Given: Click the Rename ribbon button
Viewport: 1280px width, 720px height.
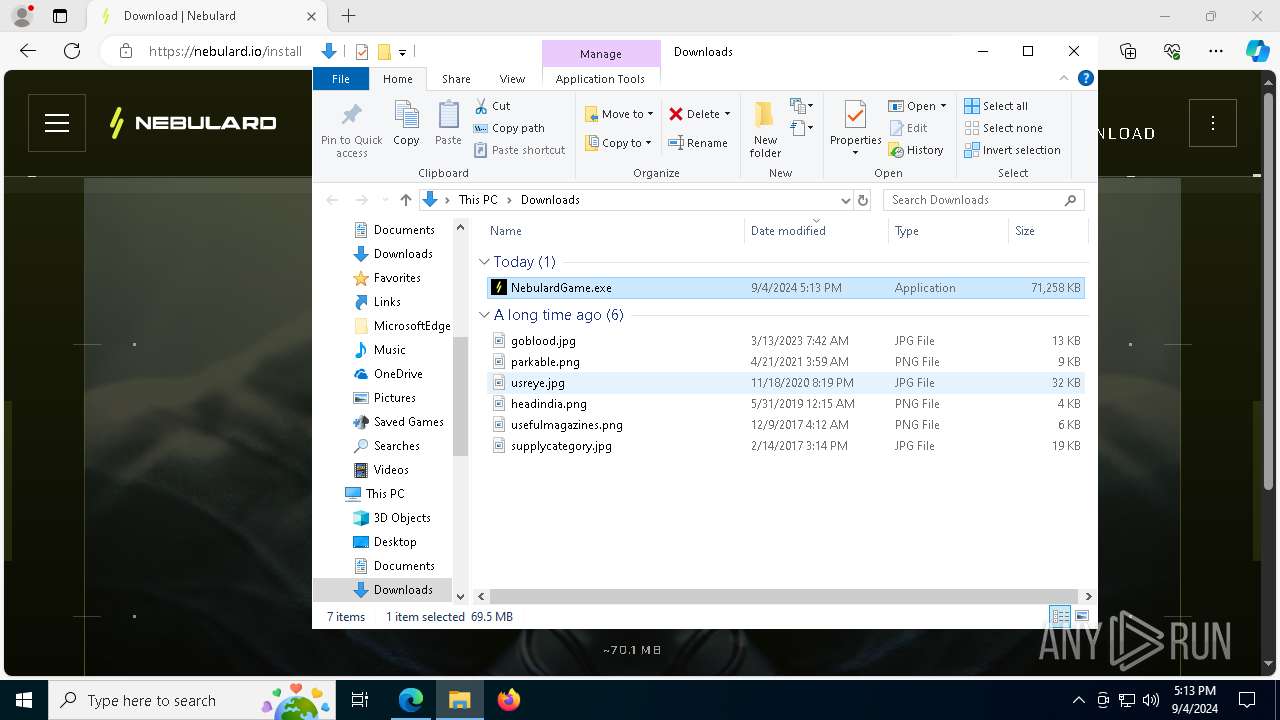Looking at the screenshot, I should point(698,143).
